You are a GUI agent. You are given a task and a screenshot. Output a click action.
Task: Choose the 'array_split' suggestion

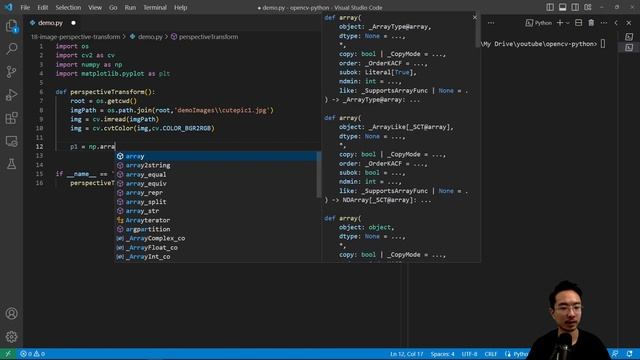pos(217,202)
